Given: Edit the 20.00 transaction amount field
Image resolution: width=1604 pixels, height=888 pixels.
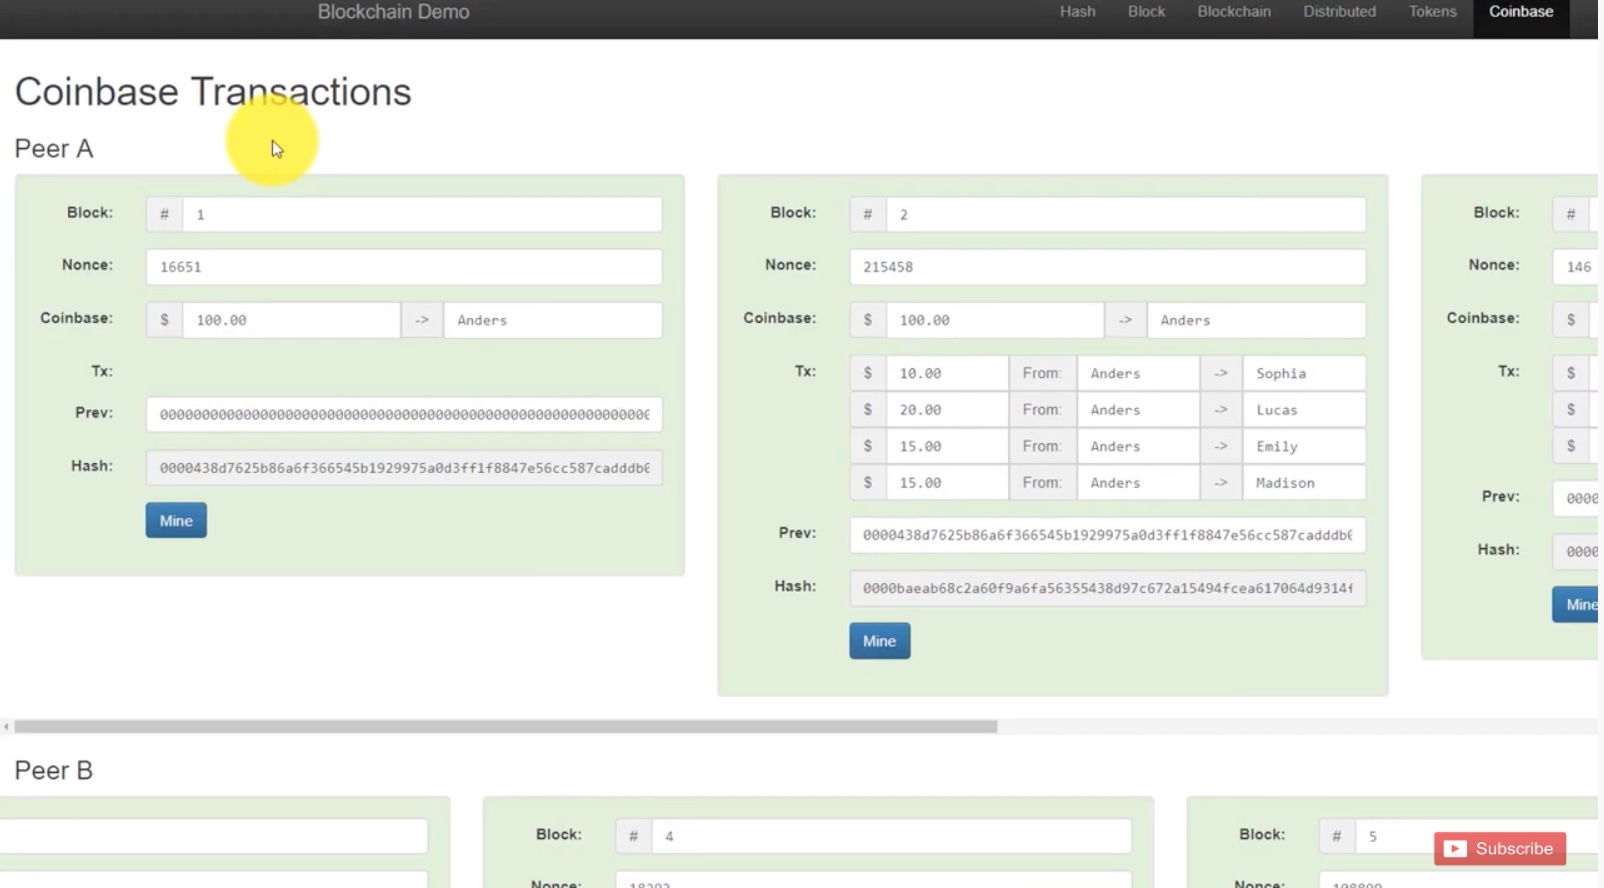Looking at the screenshot, I should click(946, 410).
